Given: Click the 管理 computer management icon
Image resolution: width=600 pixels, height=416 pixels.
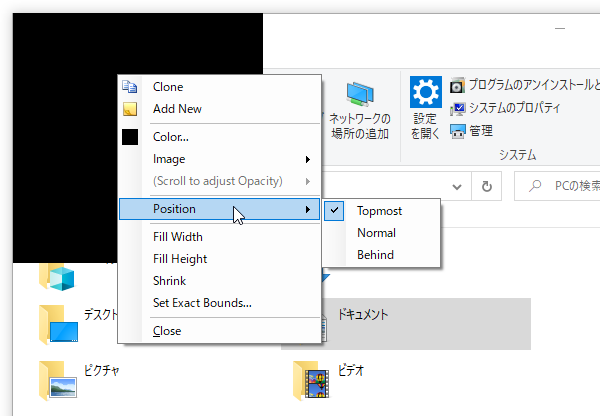Looking at the screenshot, I should click(x=457, y=132).
